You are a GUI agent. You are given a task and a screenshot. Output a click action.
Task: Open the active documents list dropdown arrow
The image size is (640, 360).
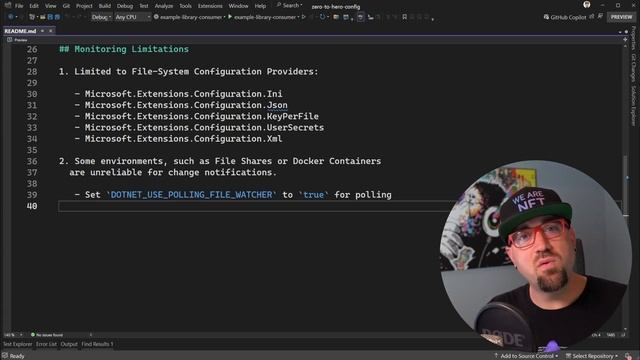(x=620, y=31)
